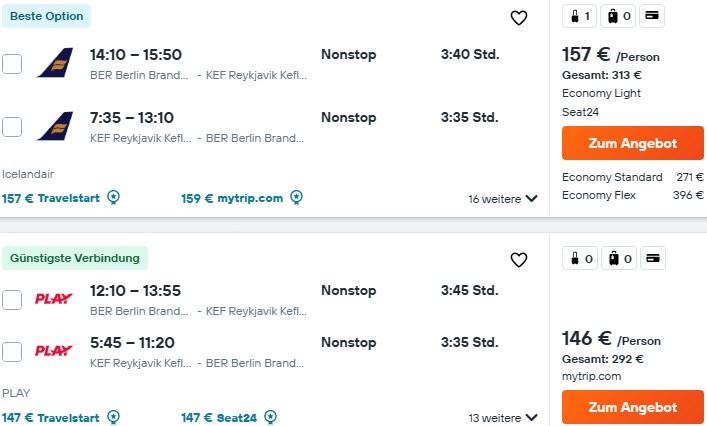Tick the PLAY 5:45 – 11:20 return checkbox
Viewport: 707px width, 426px height.
12,352
